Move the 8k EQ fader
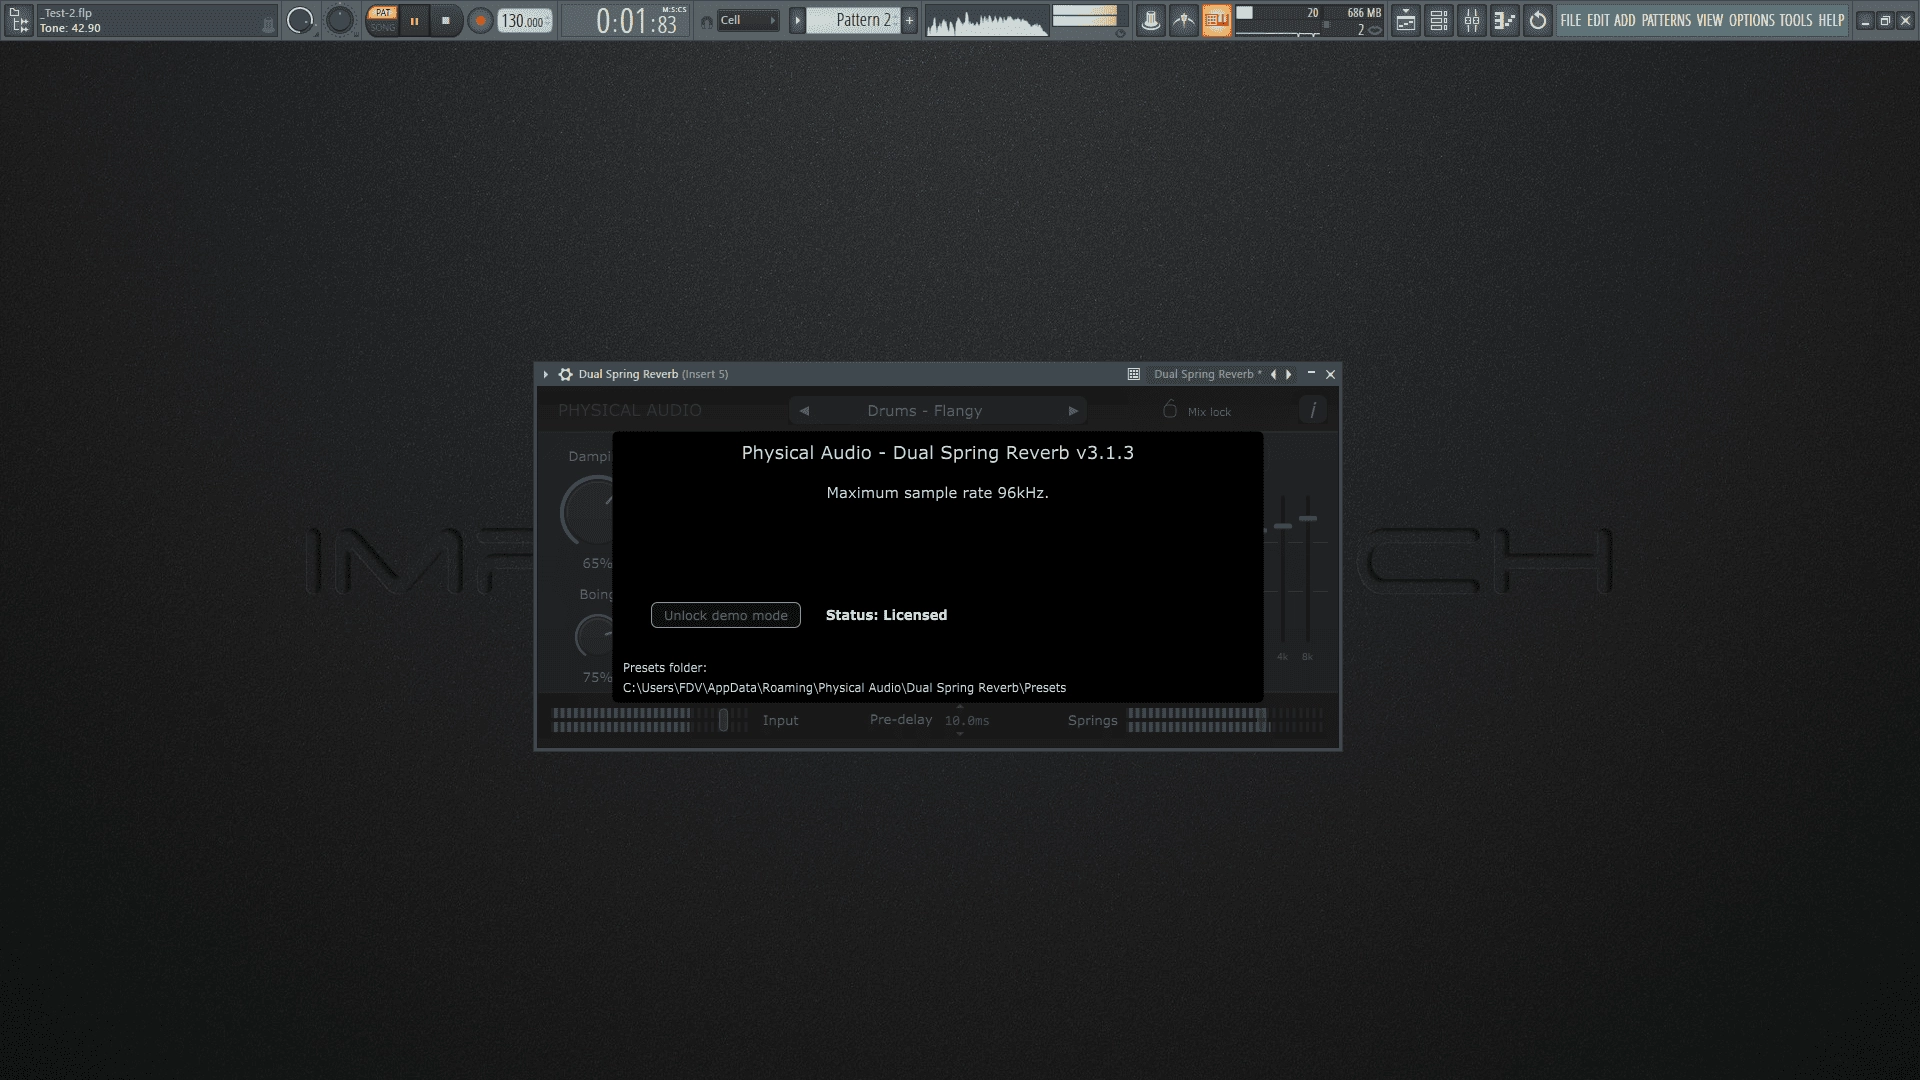The width and height of the screenshot is (1920, 1080). [x=1308, y=519]
